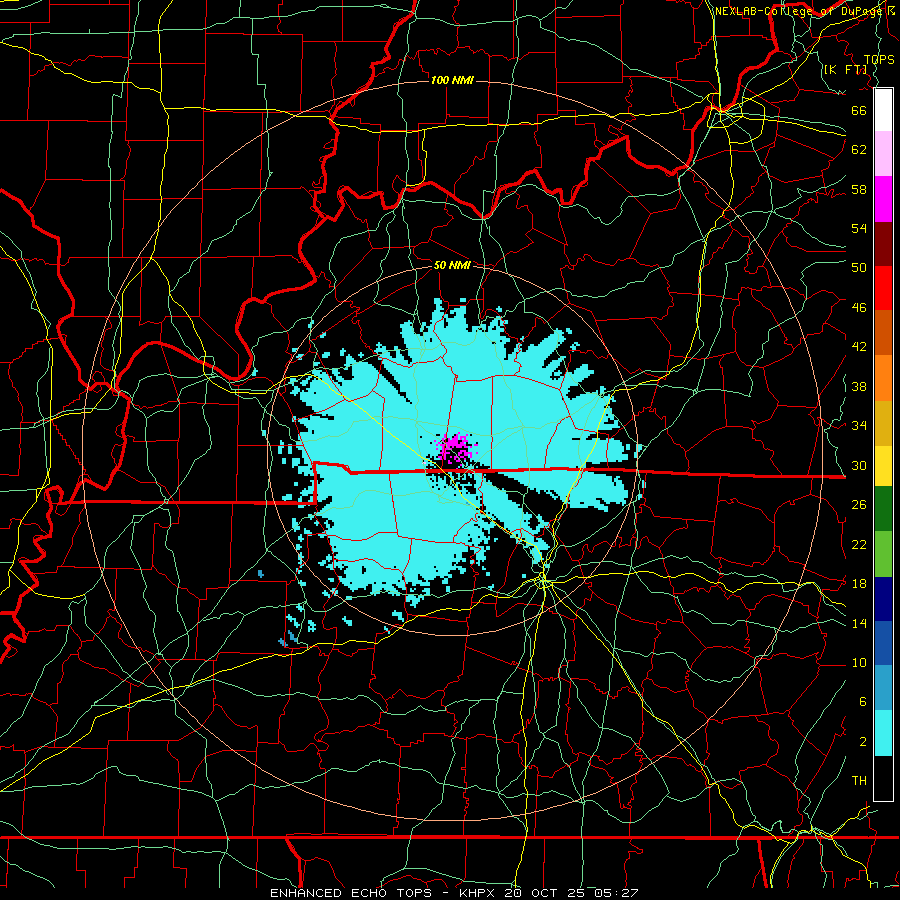Click the '26' legend value
The height and width of the screenshot is (900, 900).
(x=859, y=505)
